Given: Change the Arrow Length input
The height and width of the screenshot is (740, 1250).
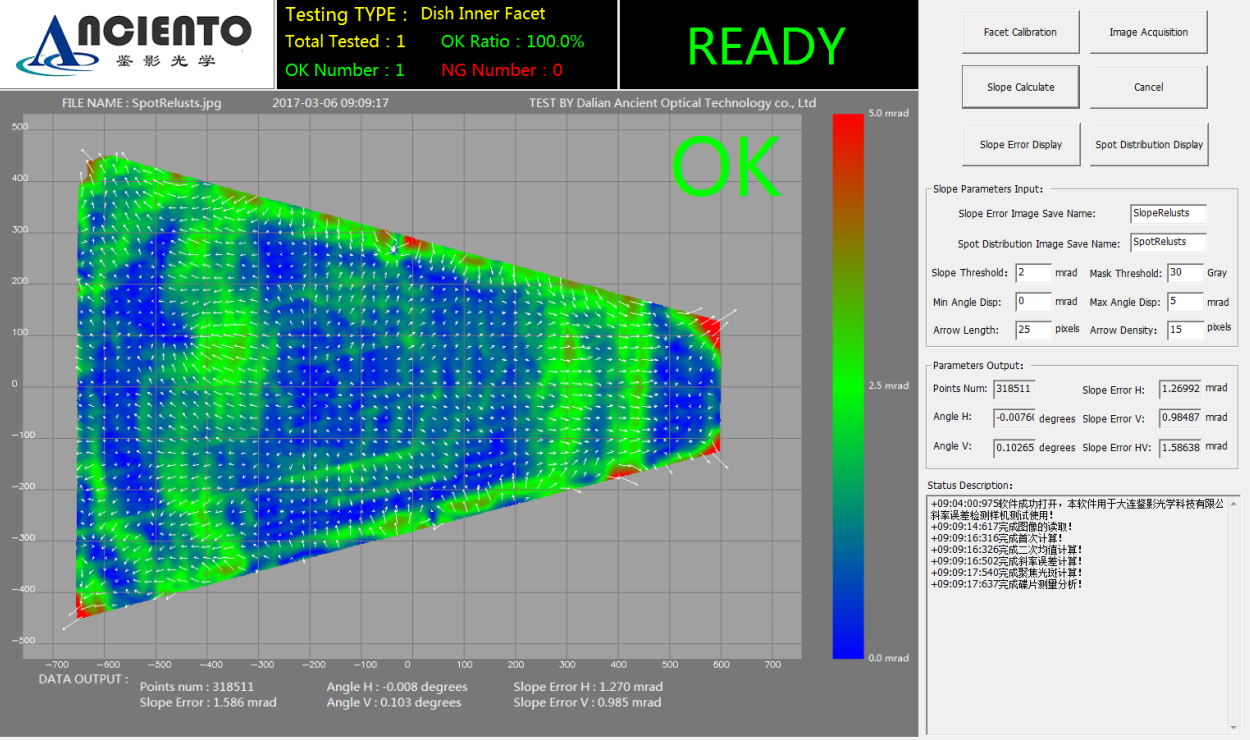Looking at the screenshot, I should pyautogui.click(x=1033, y=330).
